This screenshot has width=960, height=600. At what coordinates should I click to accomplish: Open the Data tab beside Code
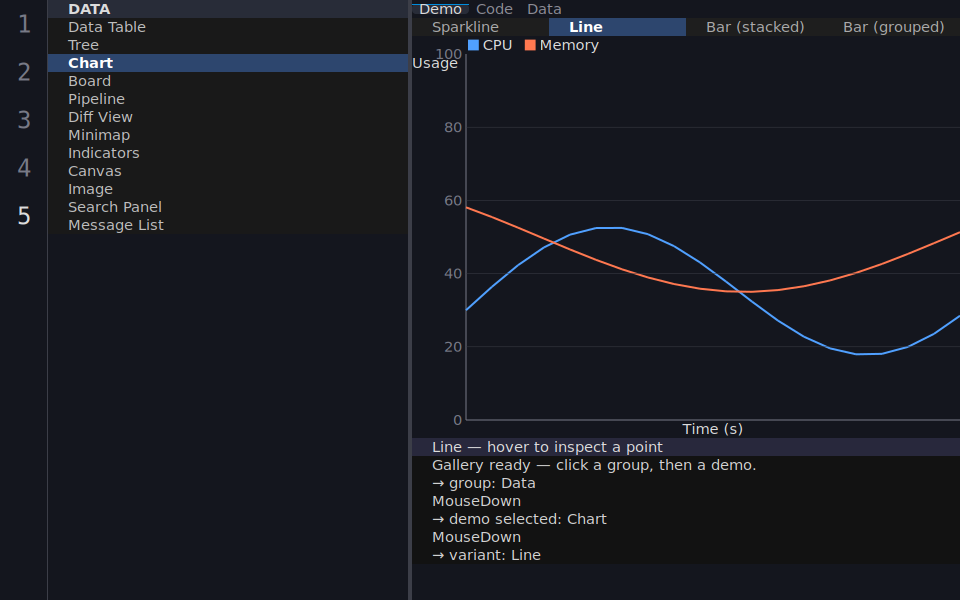[544, 9]
